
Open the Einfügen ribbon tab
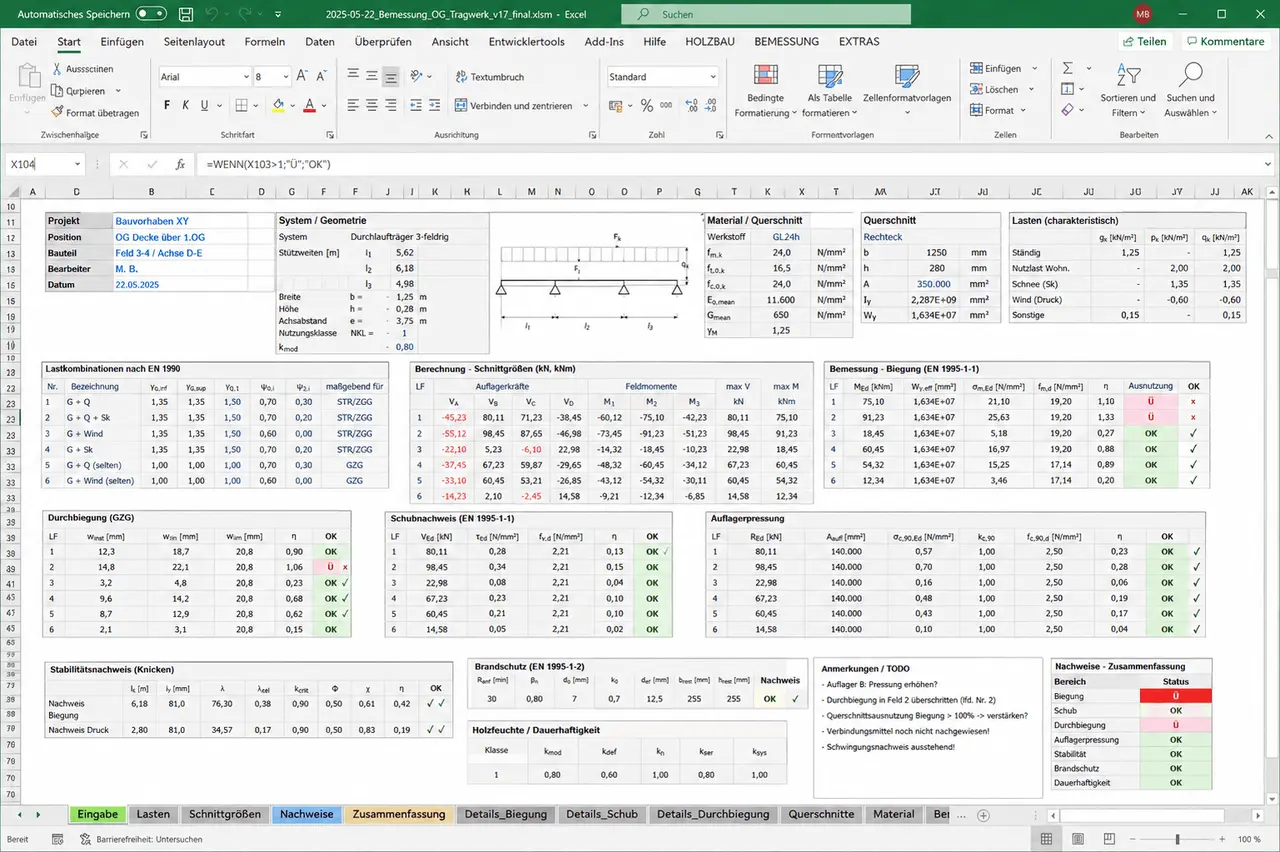(x=122, y=42)
